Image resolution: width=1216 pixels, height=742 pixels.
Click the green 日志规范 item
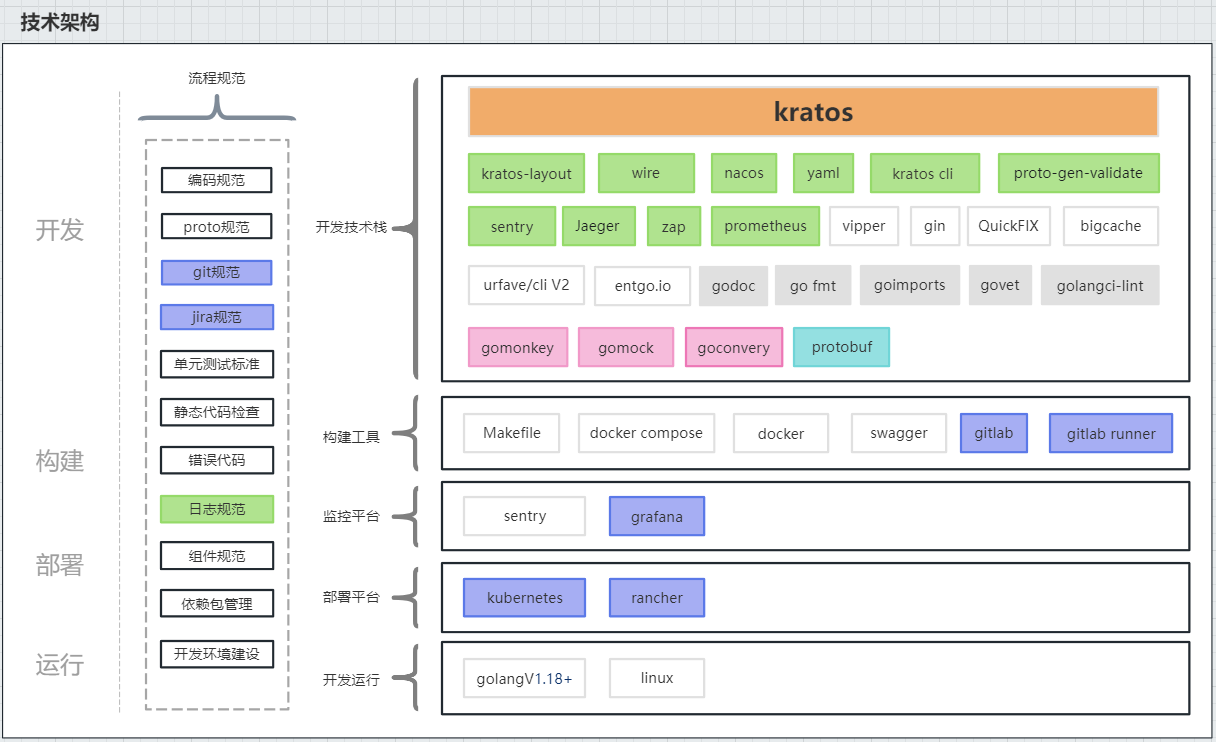216,509
